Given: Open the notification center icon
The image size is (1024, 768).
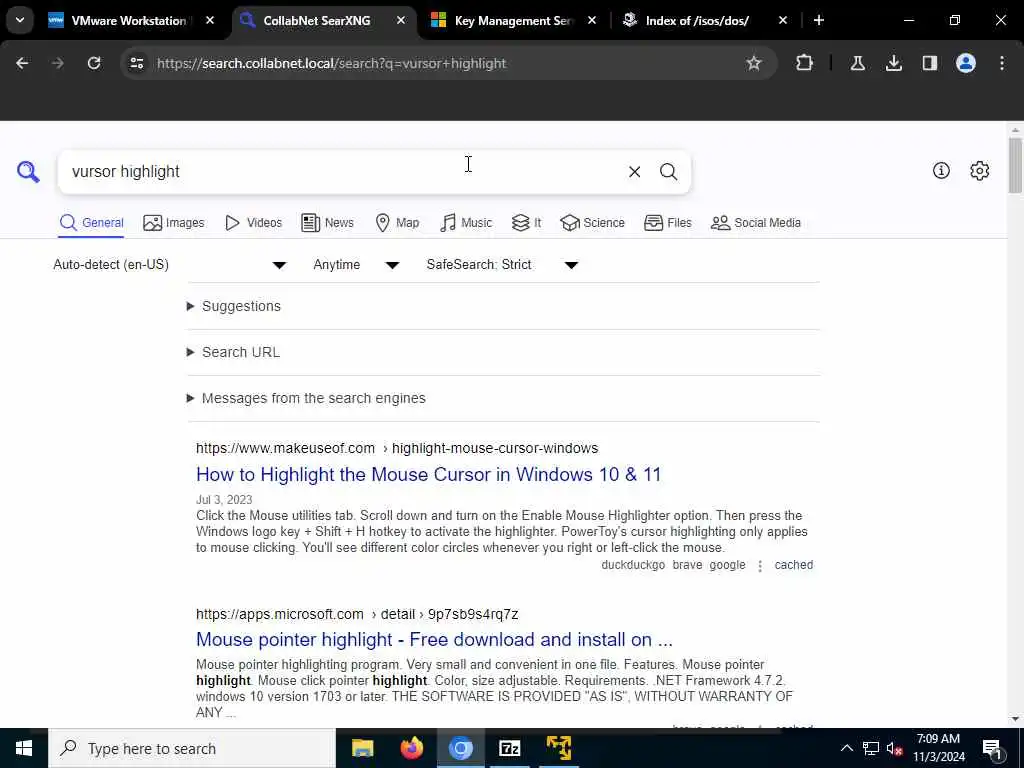Looking at the screenshot, I should click(993, 750).
